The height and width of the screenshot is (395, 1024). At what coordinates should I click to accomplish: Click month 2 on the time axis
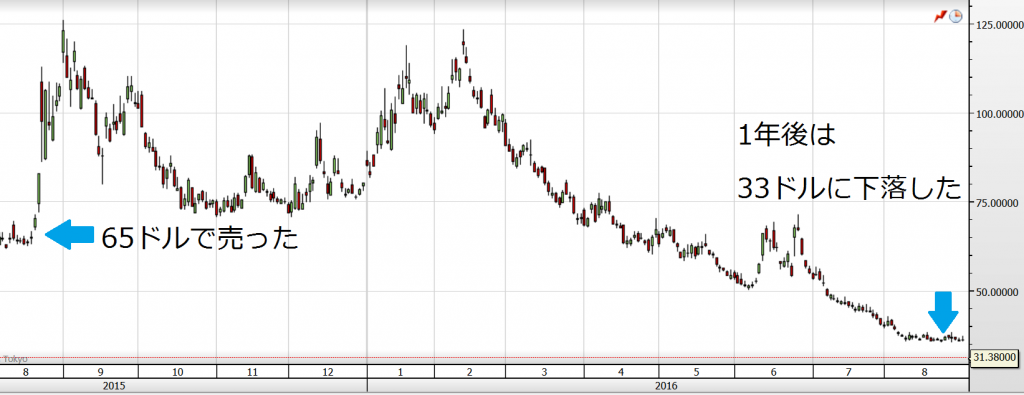469,372
